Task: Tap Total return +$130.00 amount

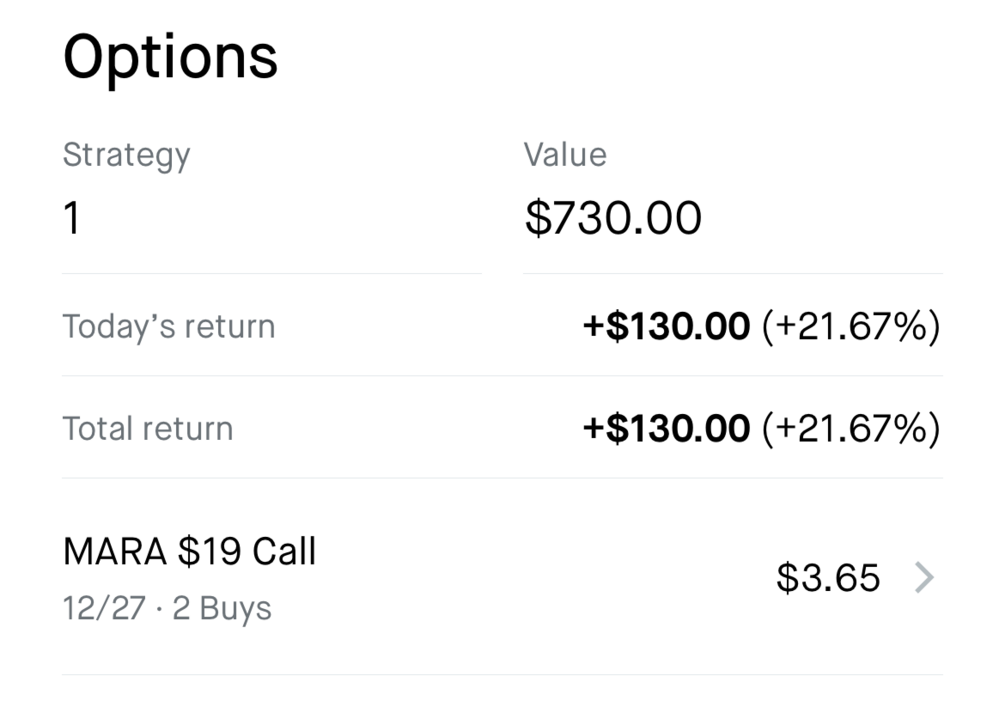Action: pyautogui.click(x=666, y=429)
